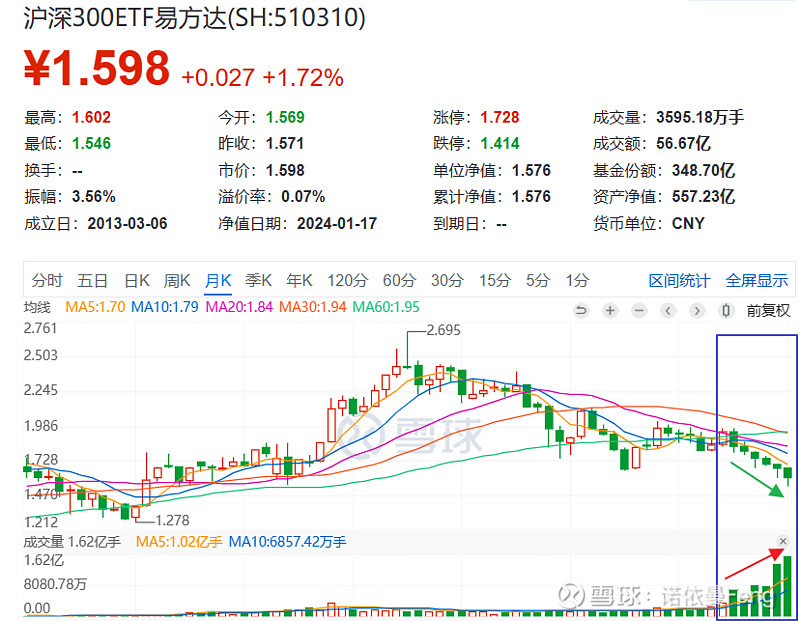This screenshot has height=621, width=800.
Task: Close the 成交量 volume indicator panel
Action: (x=783, y=541)
